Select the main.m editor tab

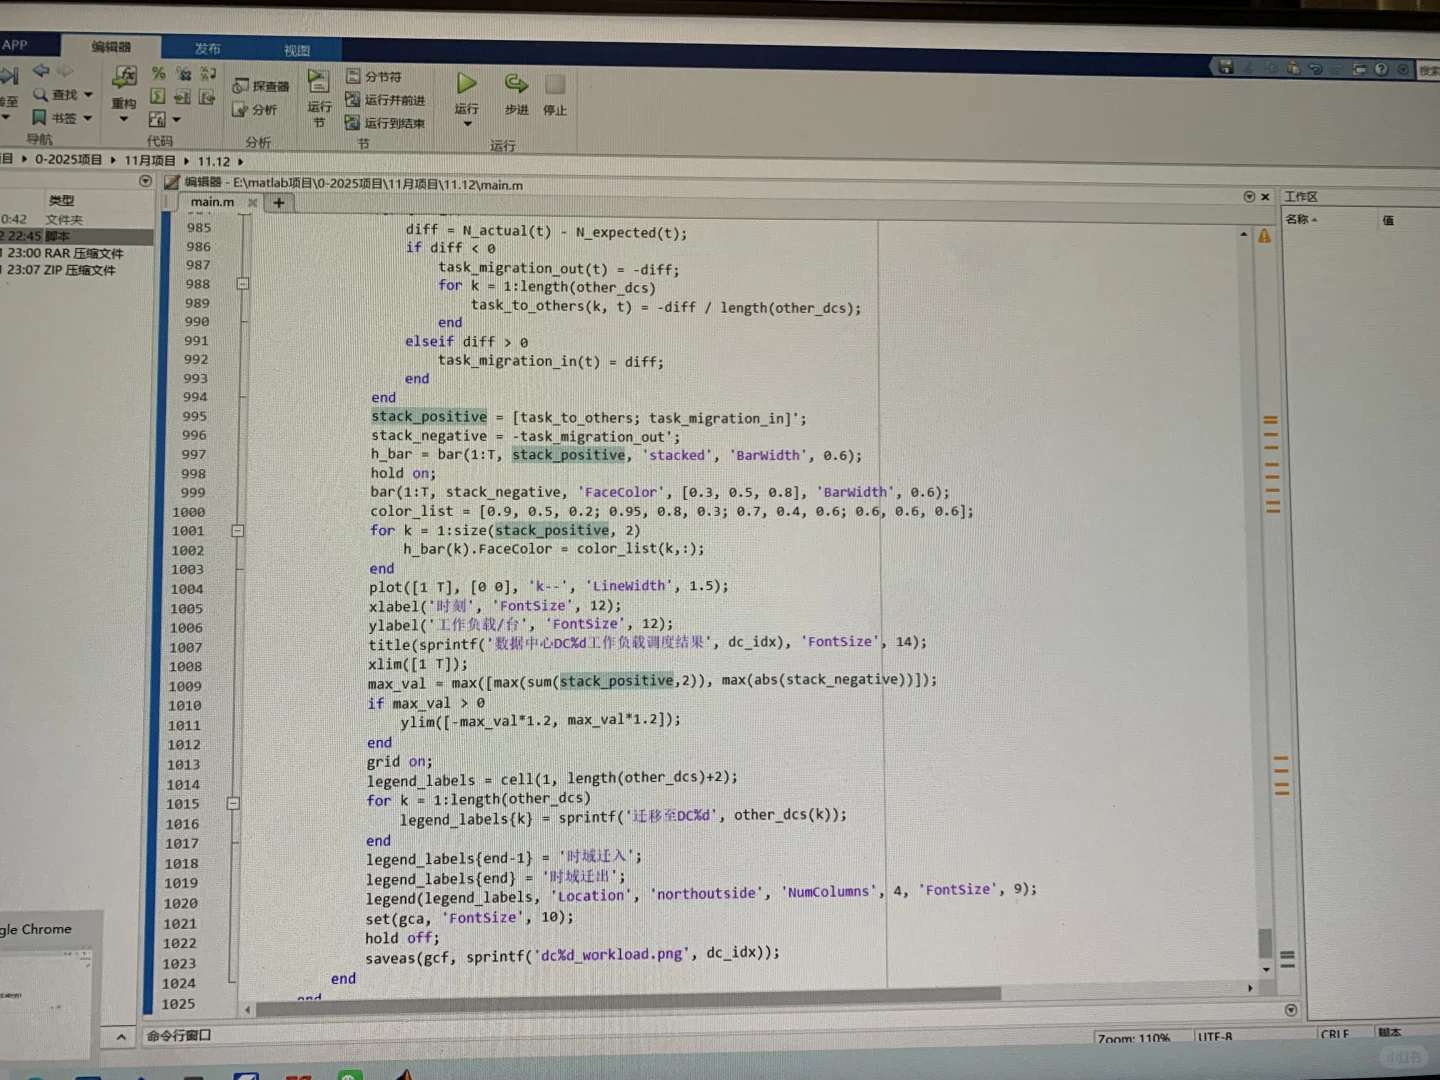[212, 202]
